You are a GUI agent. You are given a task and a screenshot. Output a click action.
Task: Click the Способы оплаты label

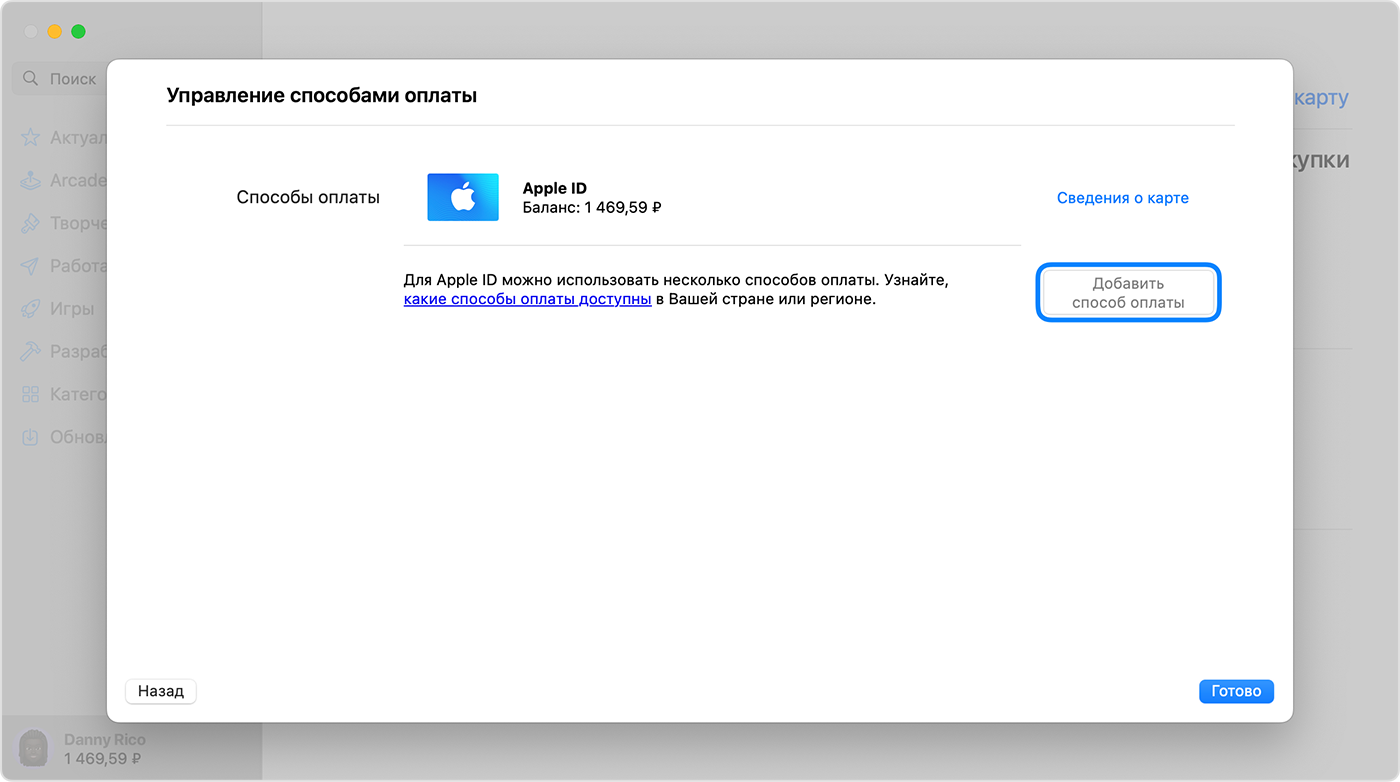click(308, 197)
